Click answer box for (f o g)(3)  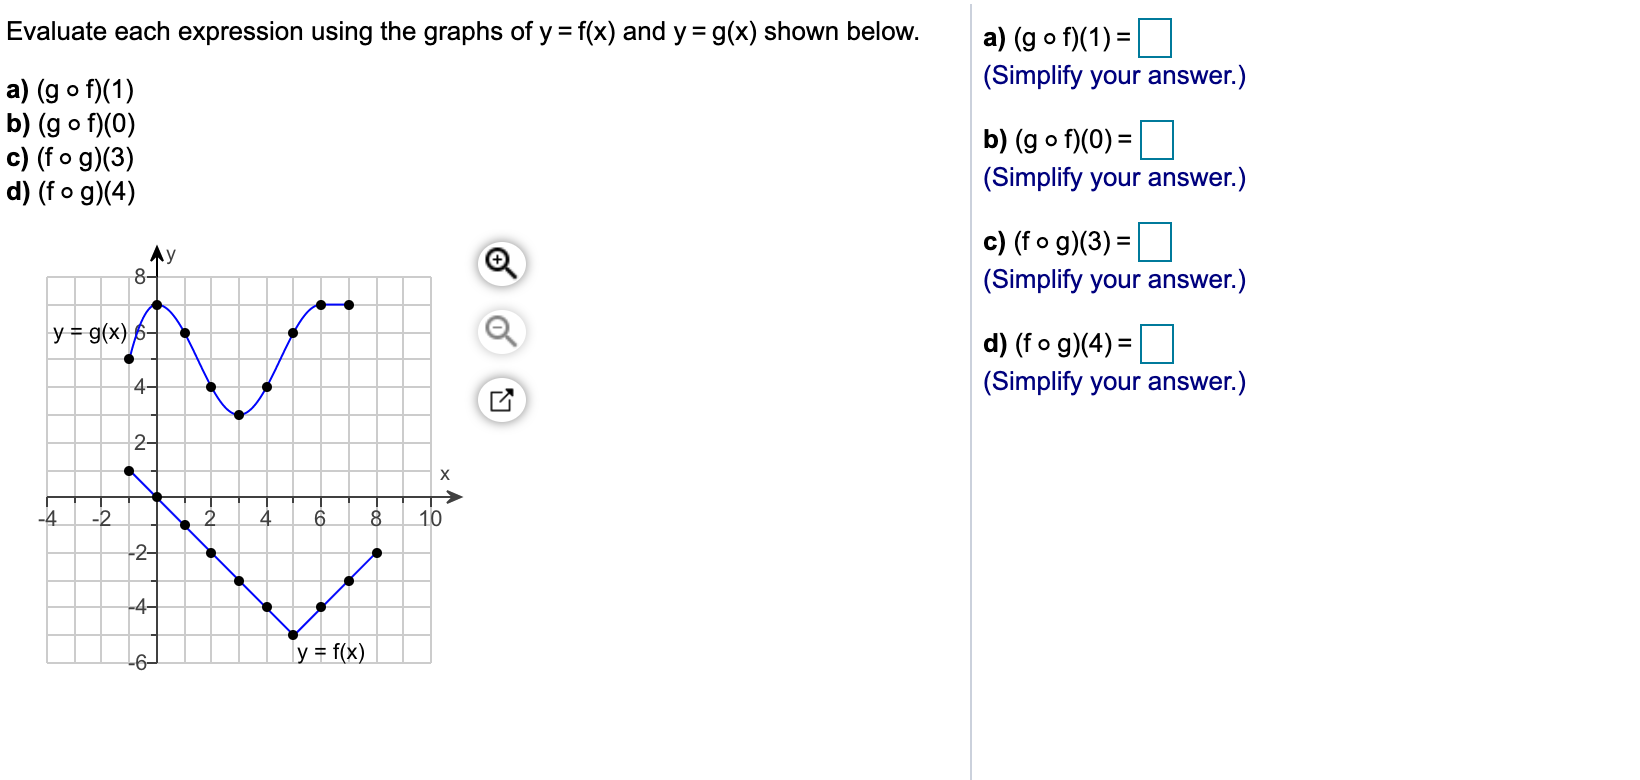click(x=1155, y=242)
